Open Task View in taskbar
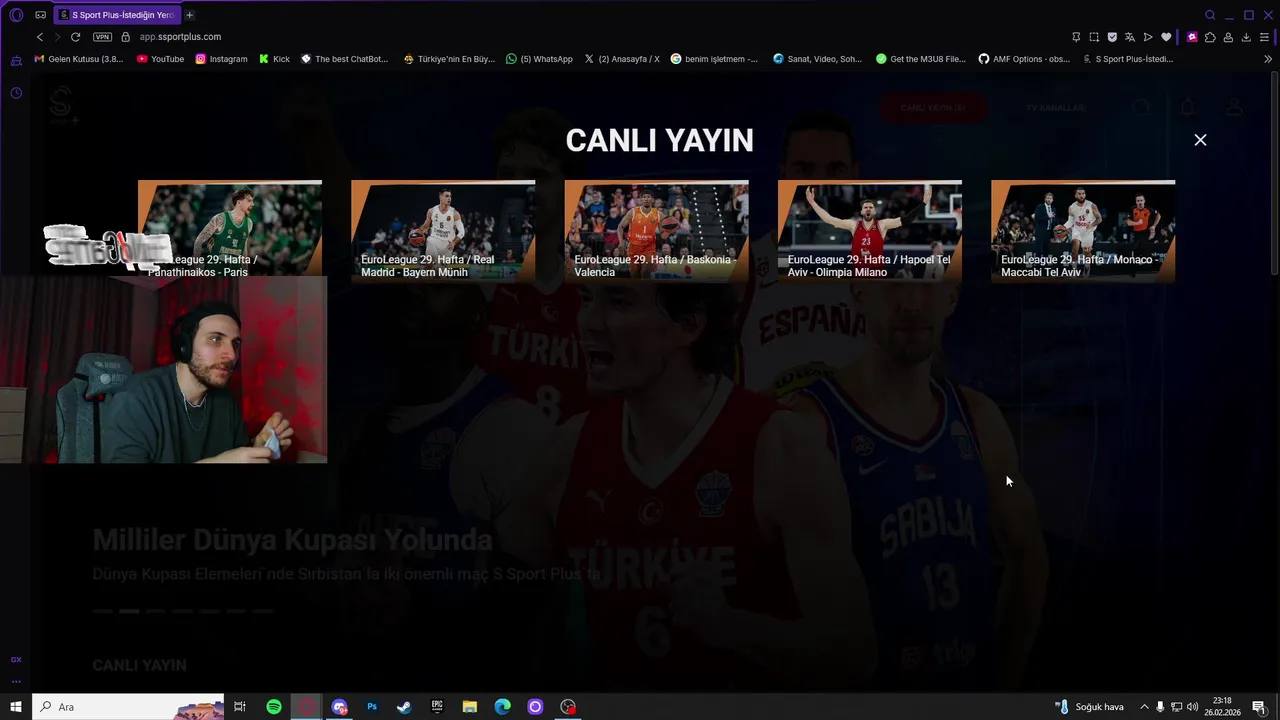 point(240,707)
